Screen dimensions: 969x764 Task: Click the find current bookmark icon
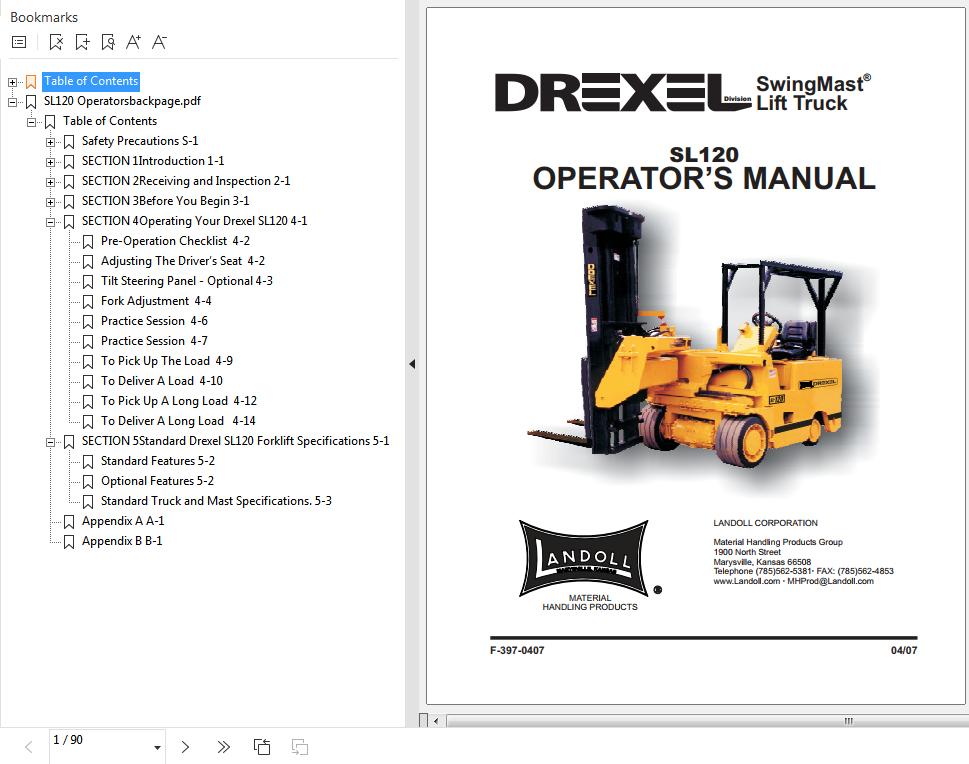click(108, 42)
